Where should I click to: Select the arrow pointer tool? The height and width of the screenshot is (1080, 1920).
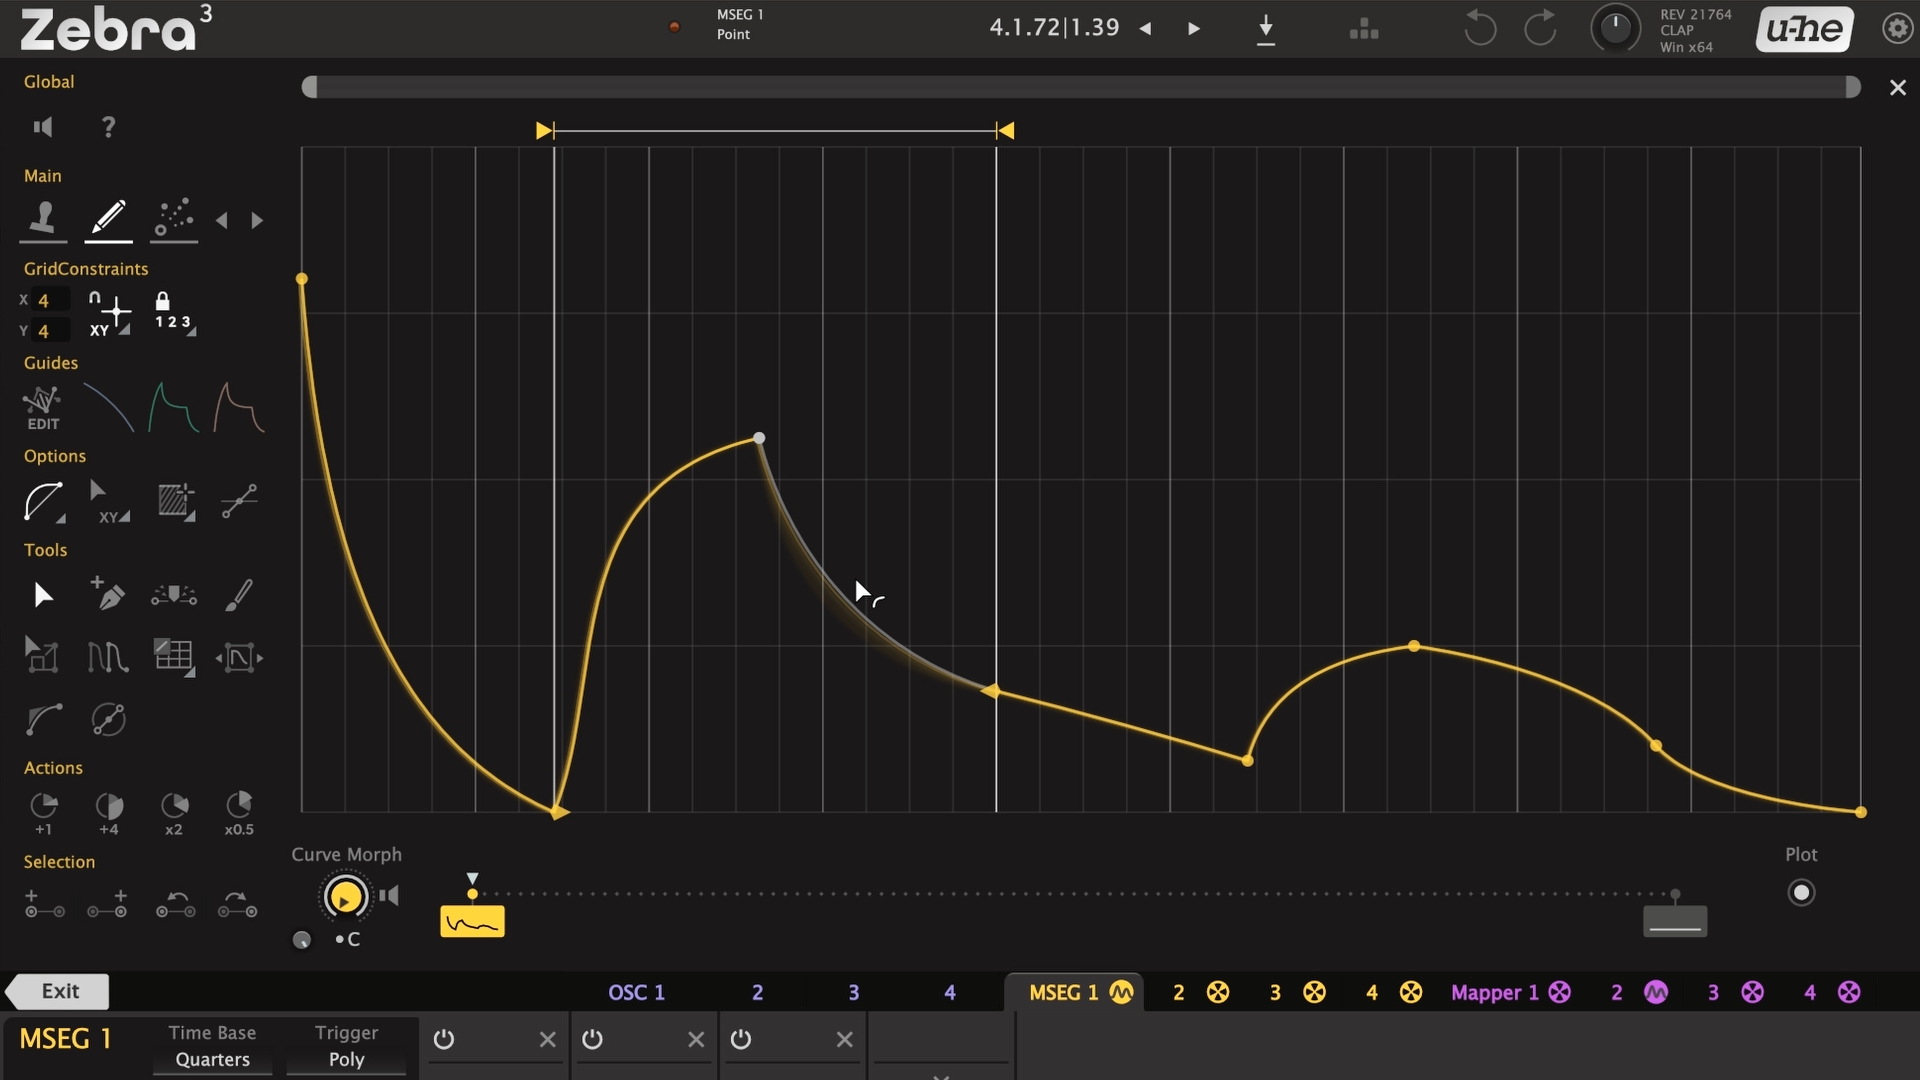42,596
